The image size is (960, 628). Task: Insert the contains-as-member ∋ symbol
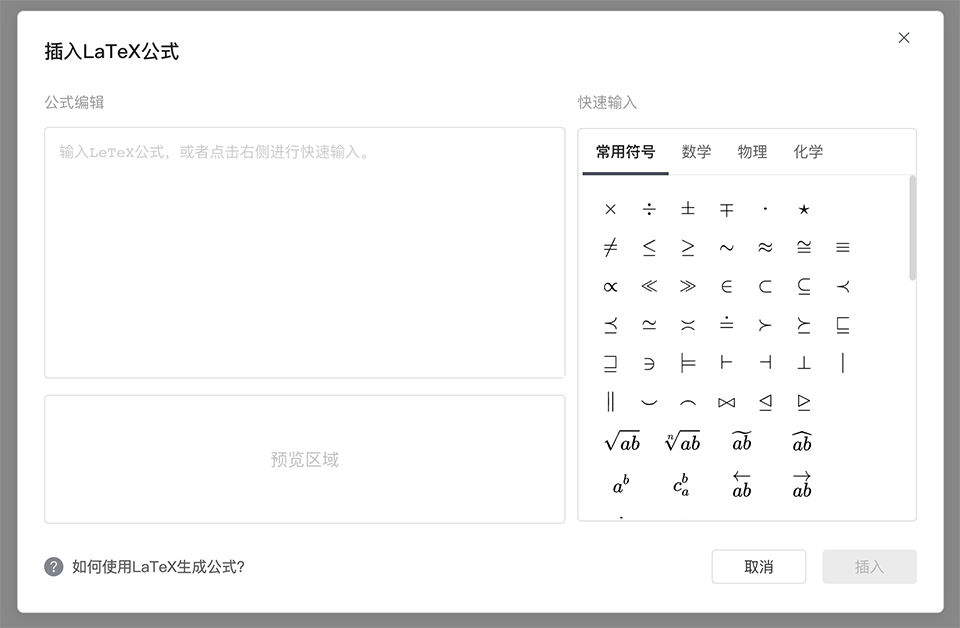(649, 364)
